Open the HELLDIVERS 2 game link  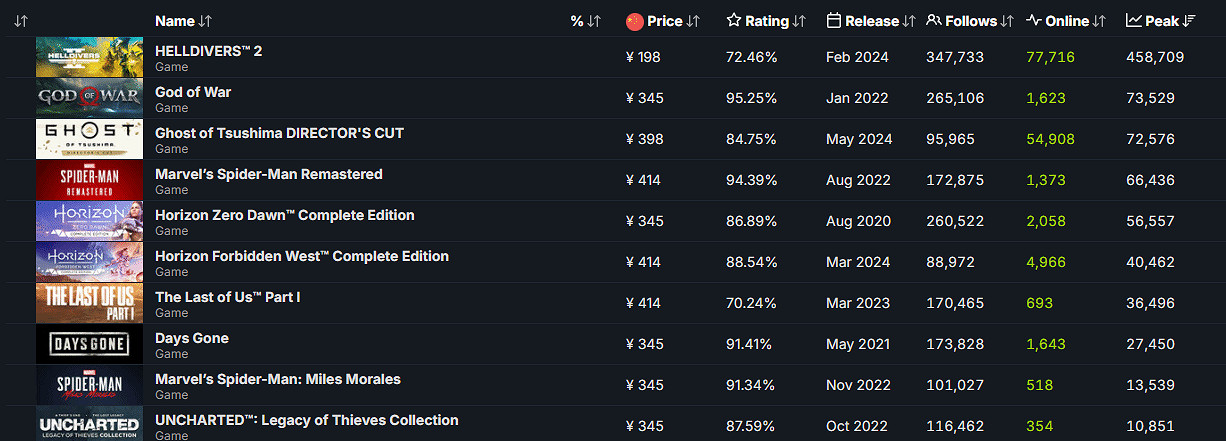[209, 51]
